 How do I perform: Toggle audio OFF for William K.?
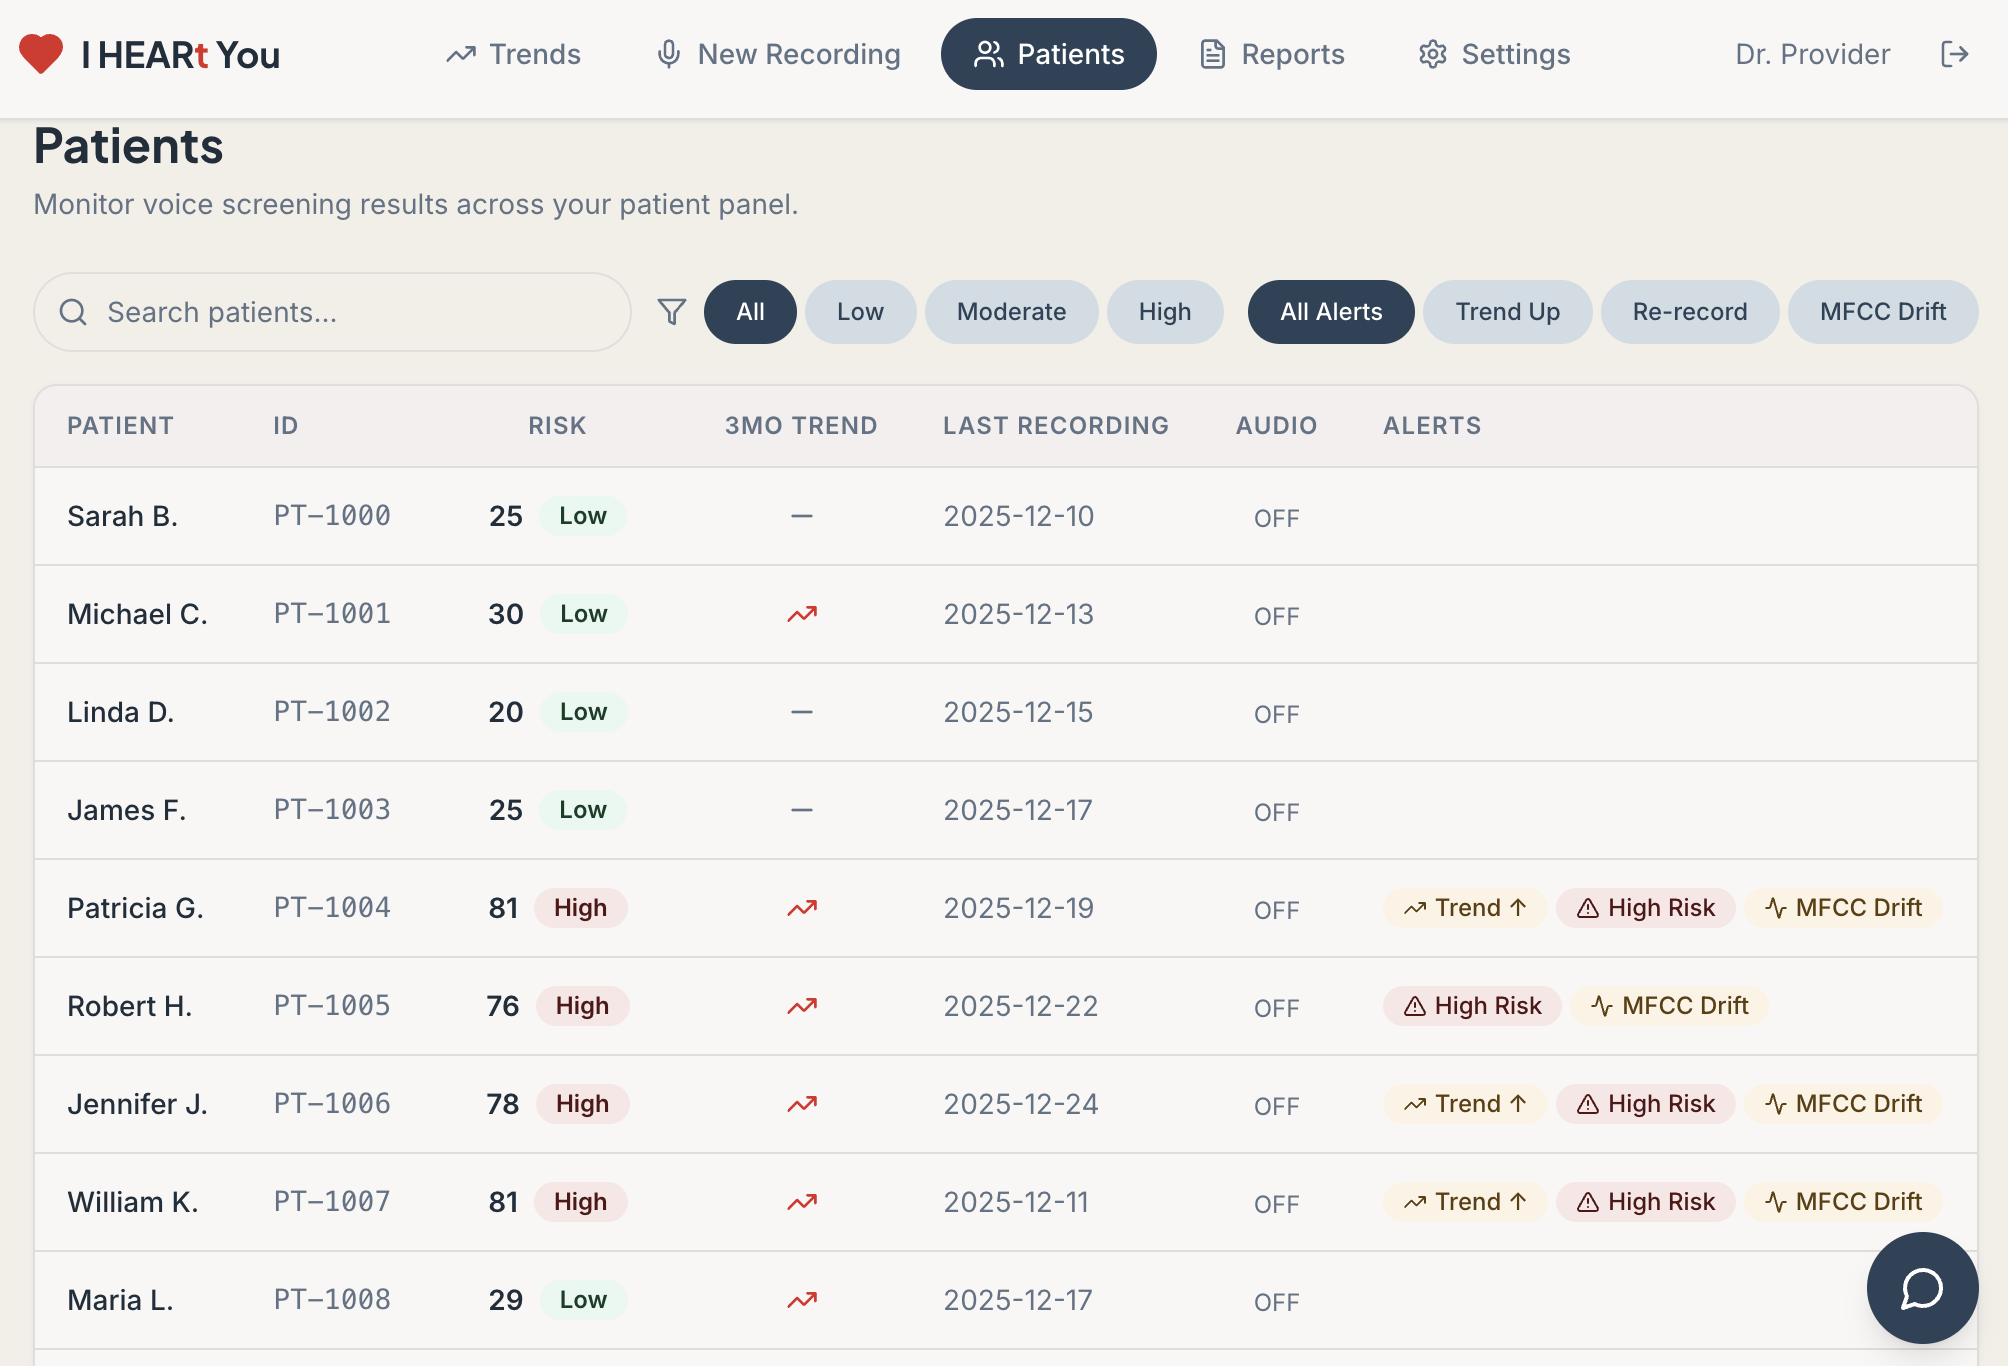pos(1276,1204)
